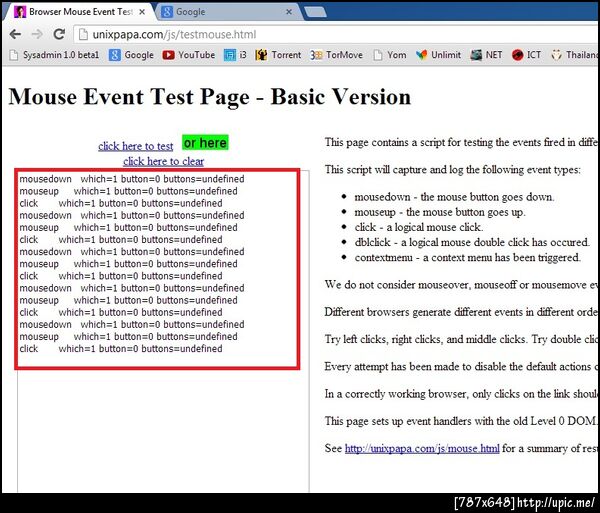
Task: Open the i3 bookmark
Action: pyautogui.click(x=235, y=55)
